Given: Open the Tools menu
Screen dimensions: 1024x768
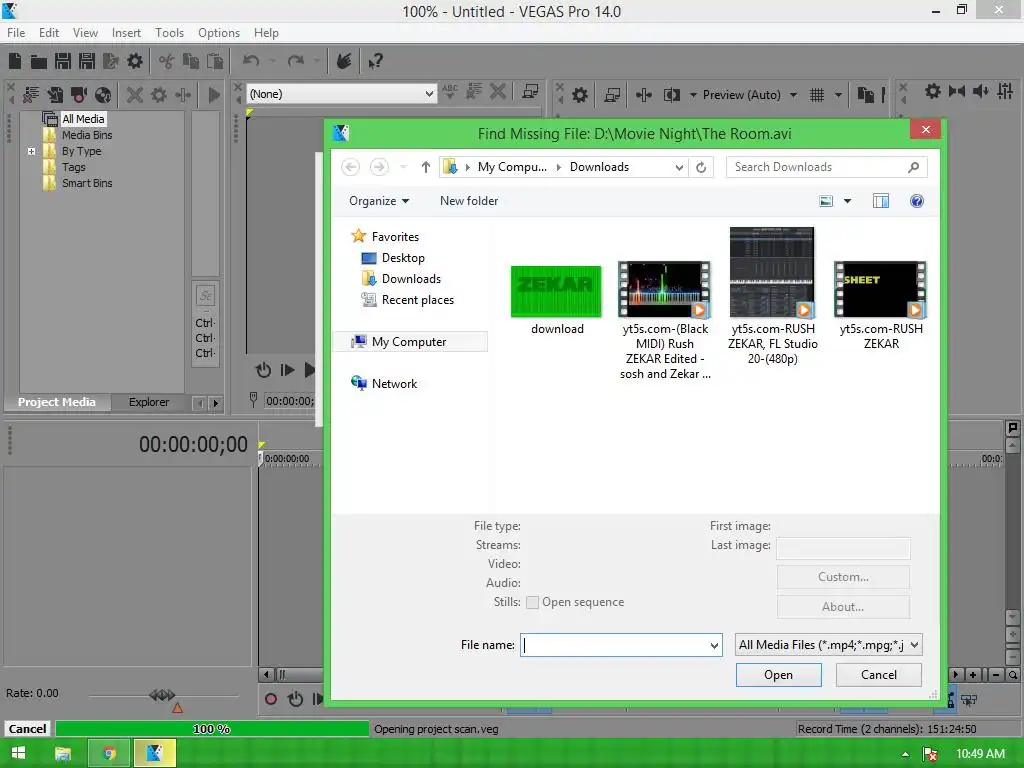Looking at the screenshot, I should 169,33.
